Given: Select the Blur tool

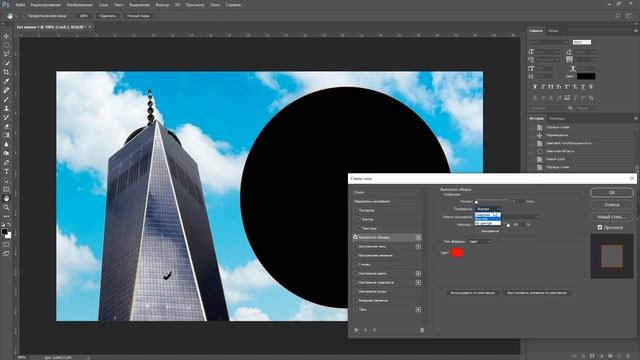Looking at the screenshot, I should pyautogui.click(x=6, y=144).
